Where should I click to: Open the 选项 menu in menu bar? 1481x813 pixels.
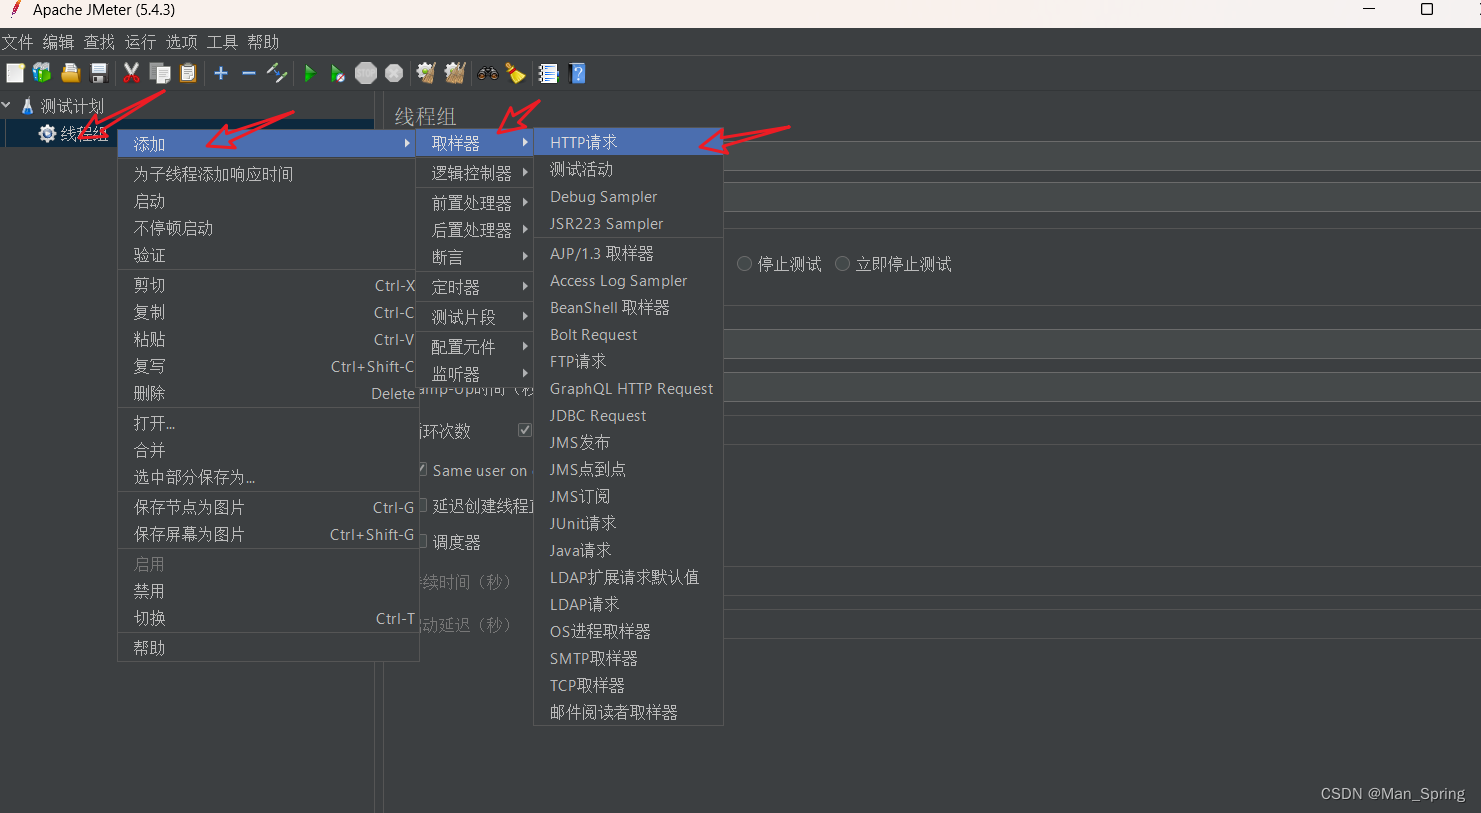click(181, 42)
